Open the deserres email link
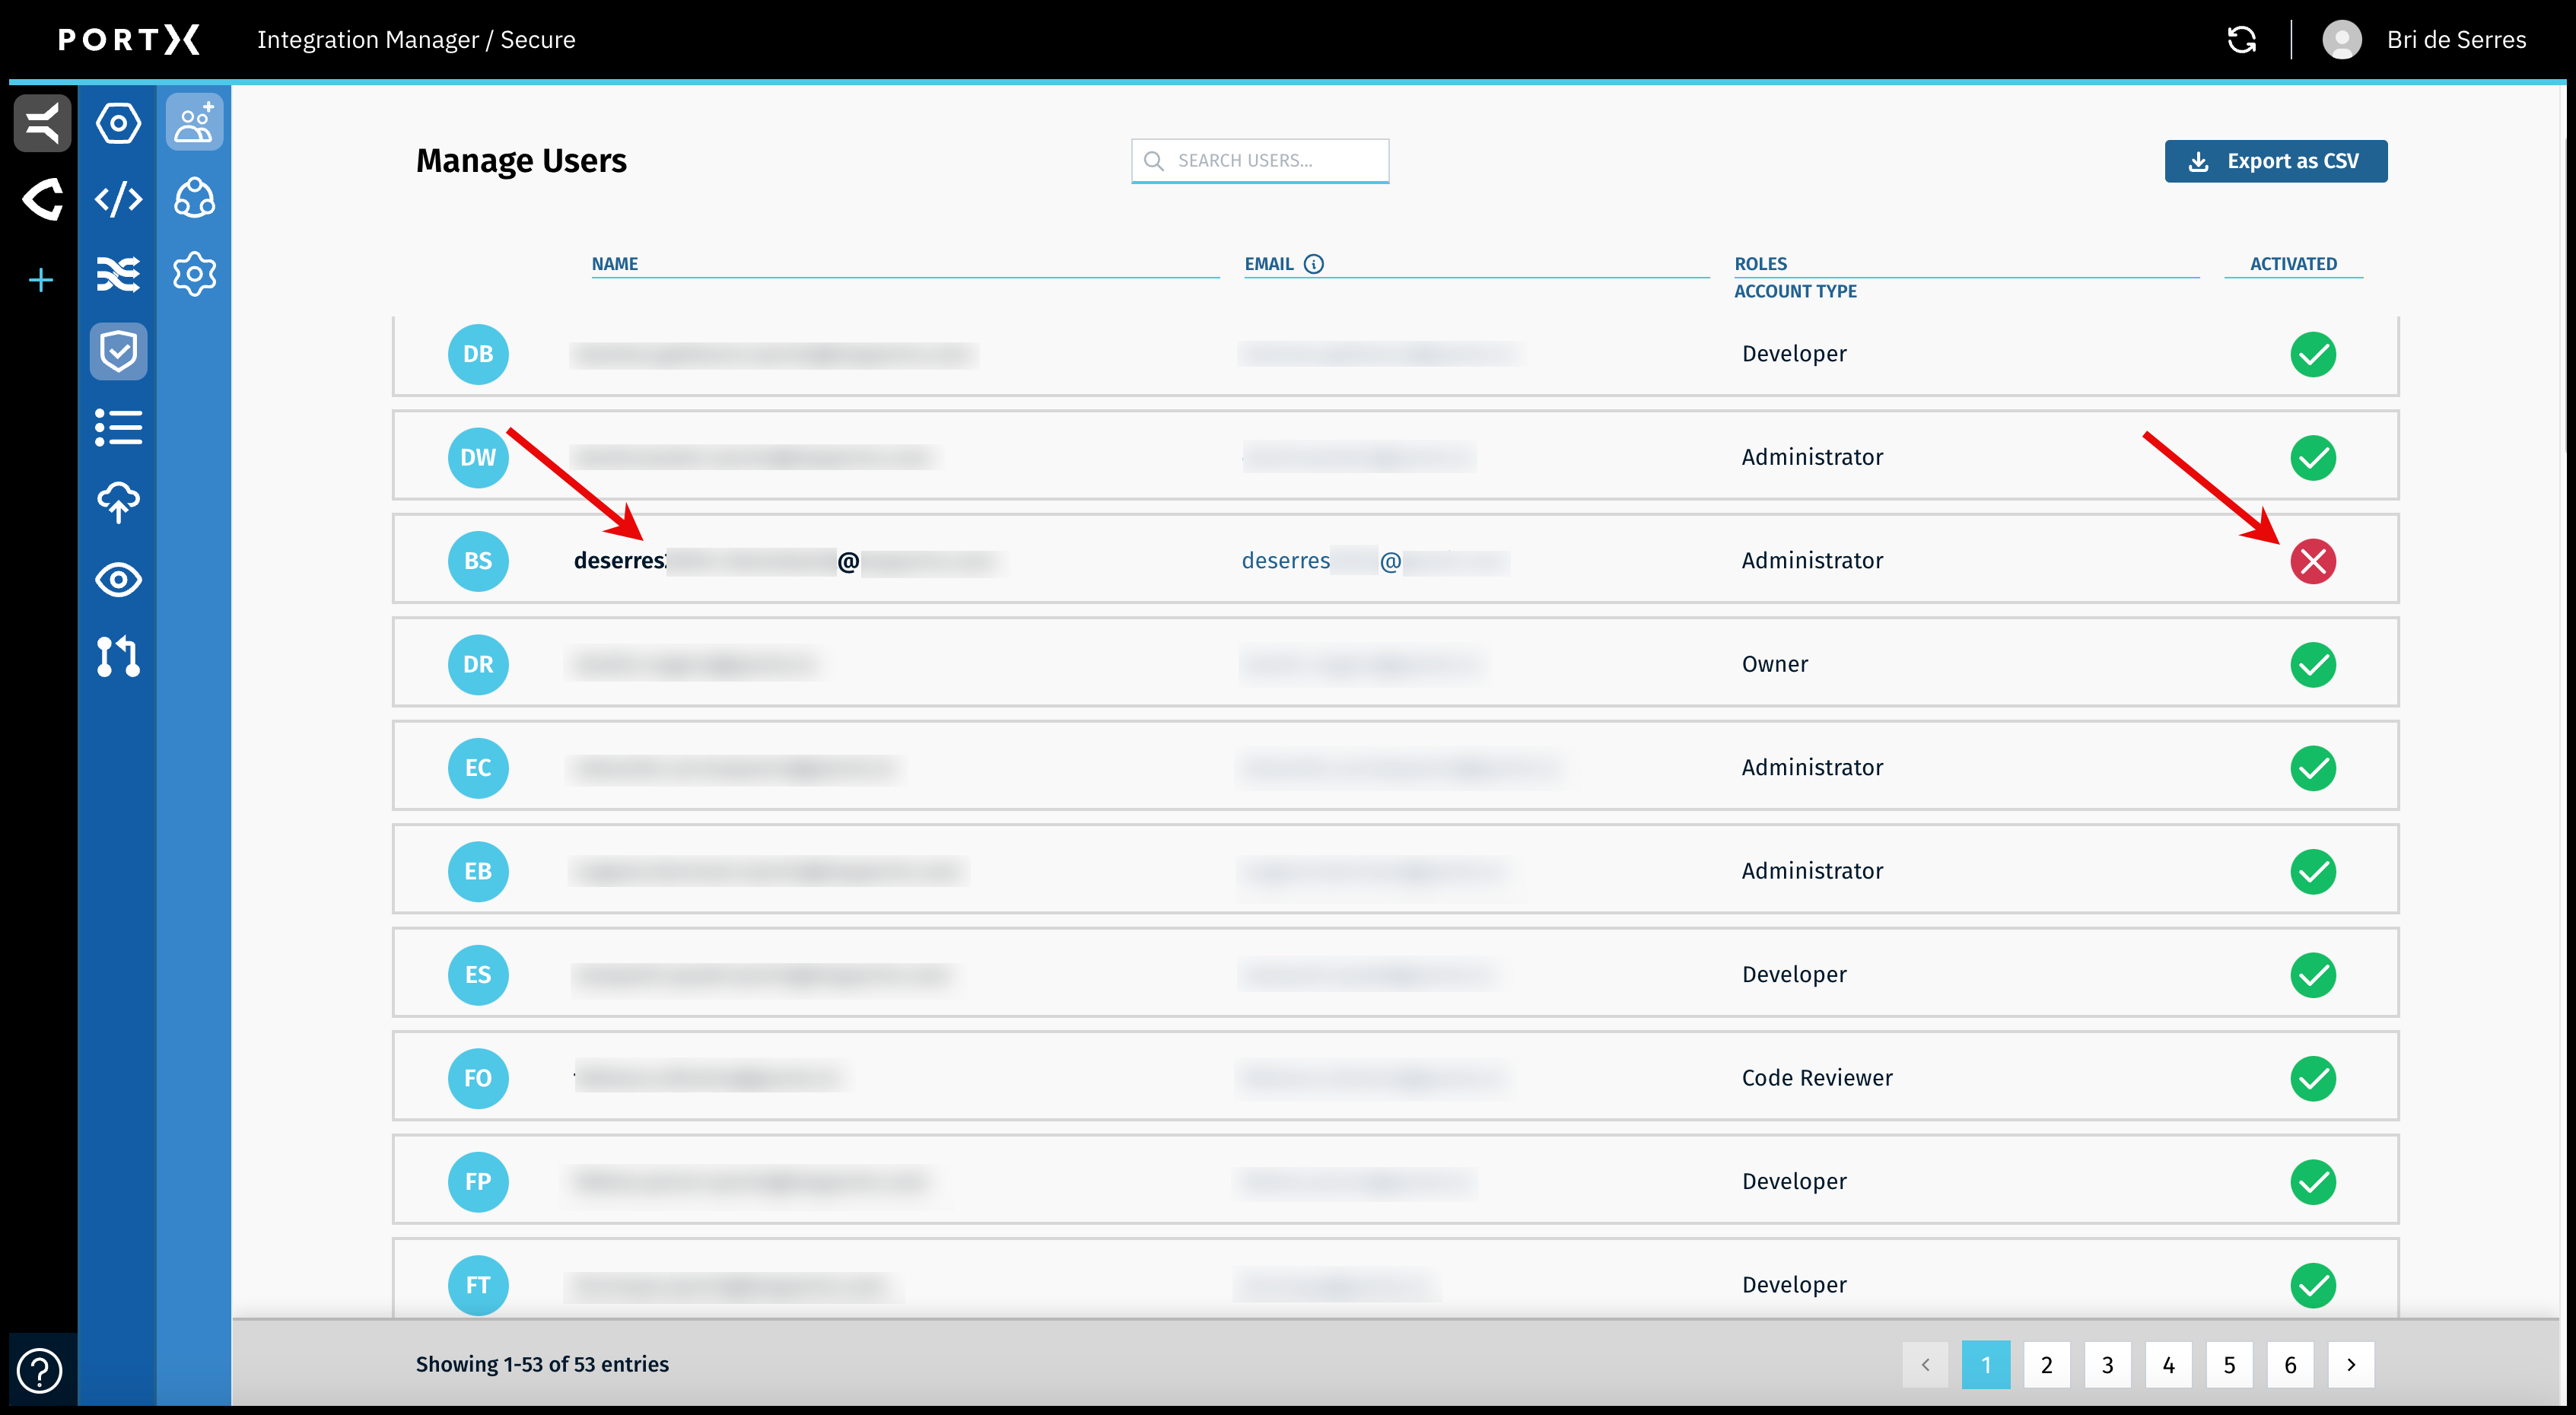The height and width of the screenshot is (1415, 2576). point(1286,561)
